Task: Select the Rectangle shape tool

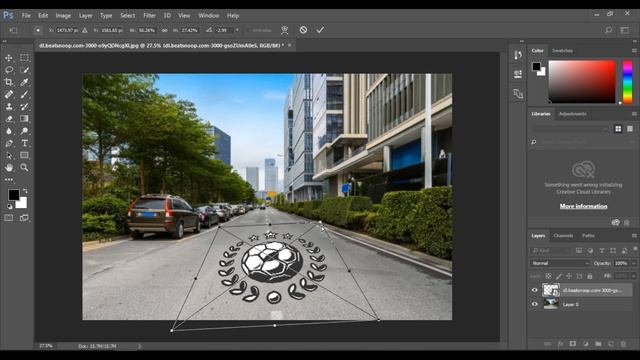Action: 24,156
